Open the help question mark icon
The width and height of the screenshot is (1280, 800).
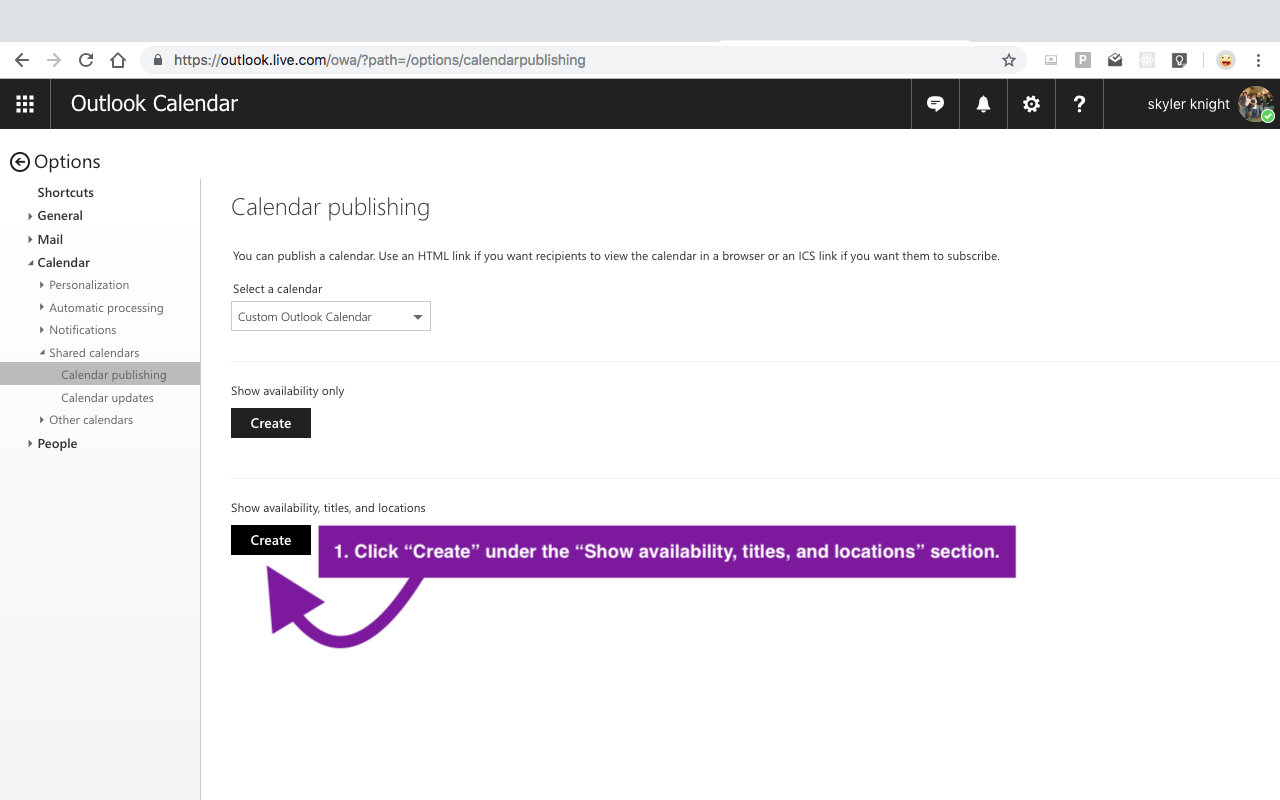1079,104
